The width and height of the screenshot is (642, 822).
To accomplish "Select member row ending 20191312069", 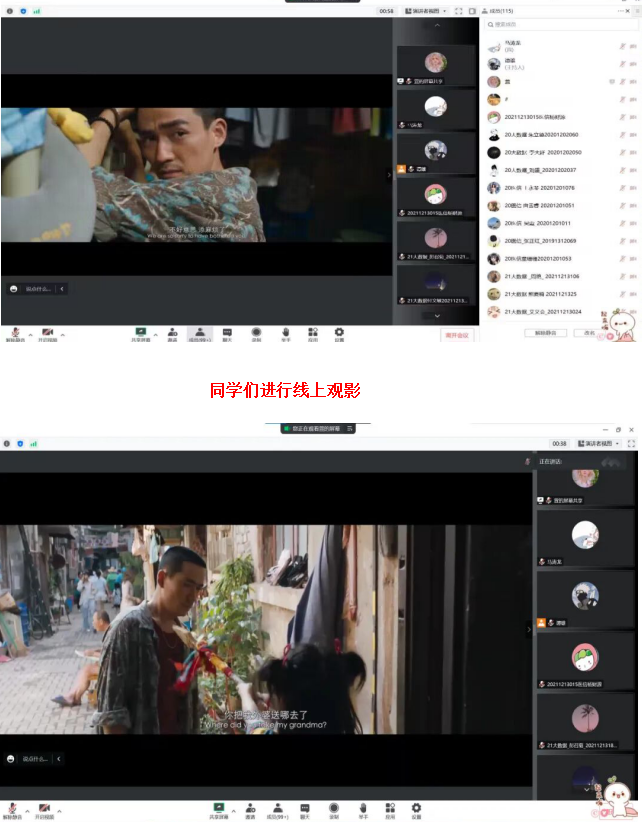I will tap(561, 241).
